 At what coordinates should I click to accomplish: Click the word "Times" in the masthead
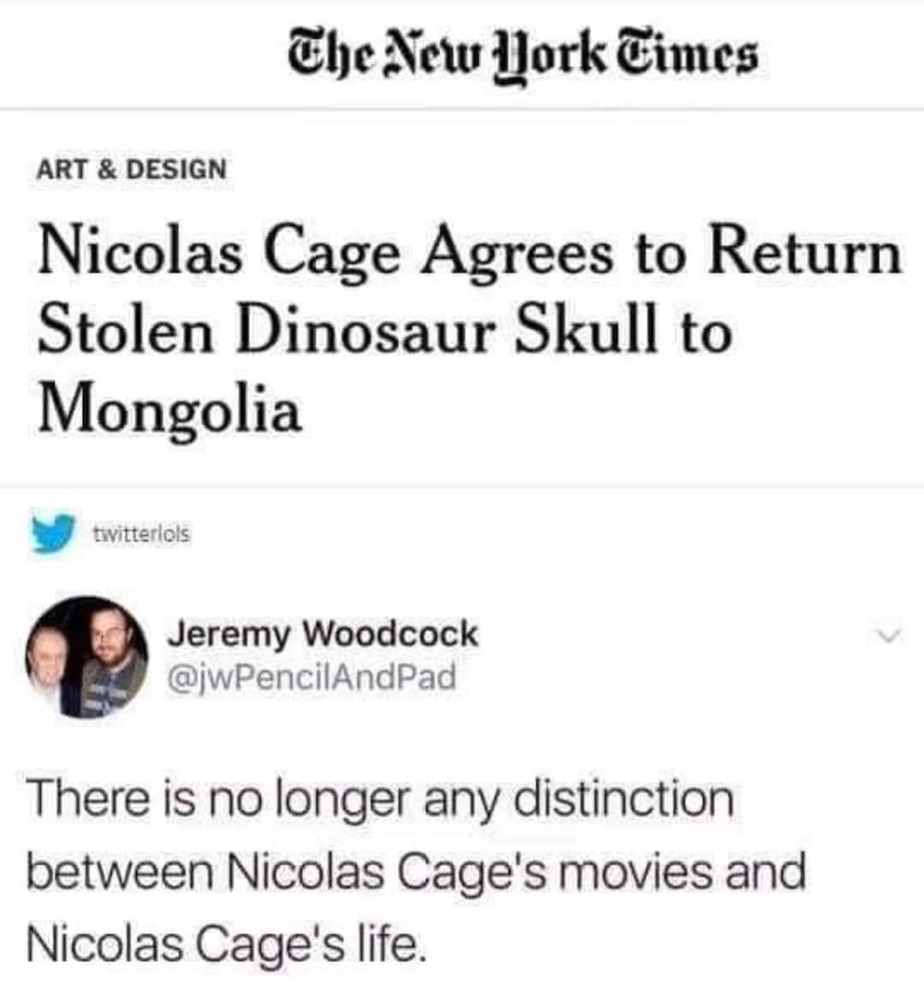(689, 54)
